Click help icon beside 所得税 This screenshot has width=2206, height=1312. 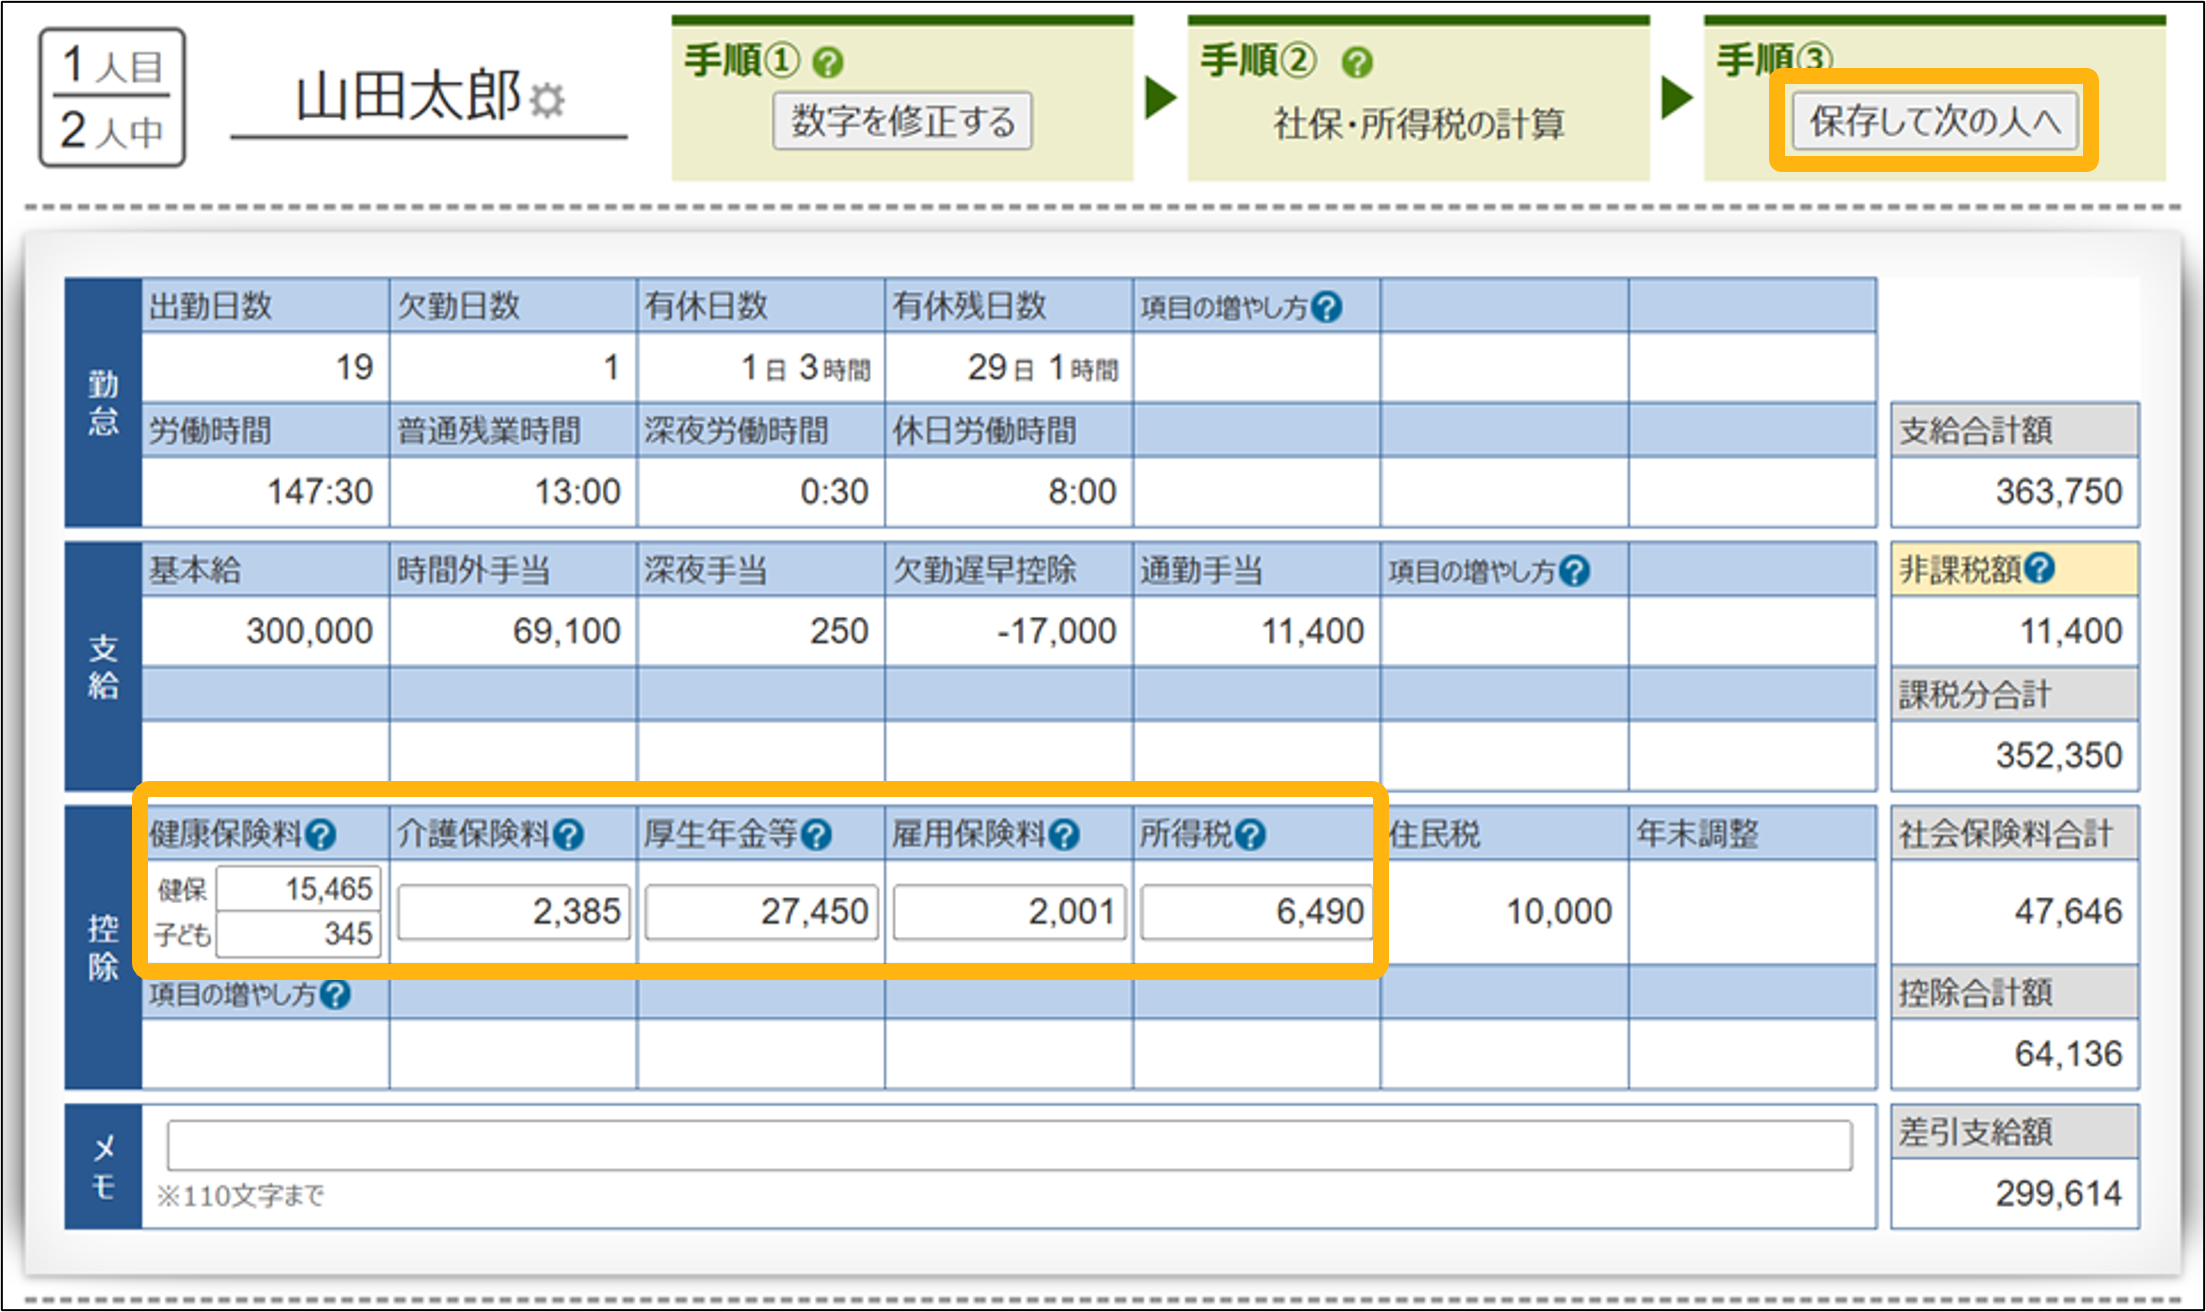(1251, 834)
